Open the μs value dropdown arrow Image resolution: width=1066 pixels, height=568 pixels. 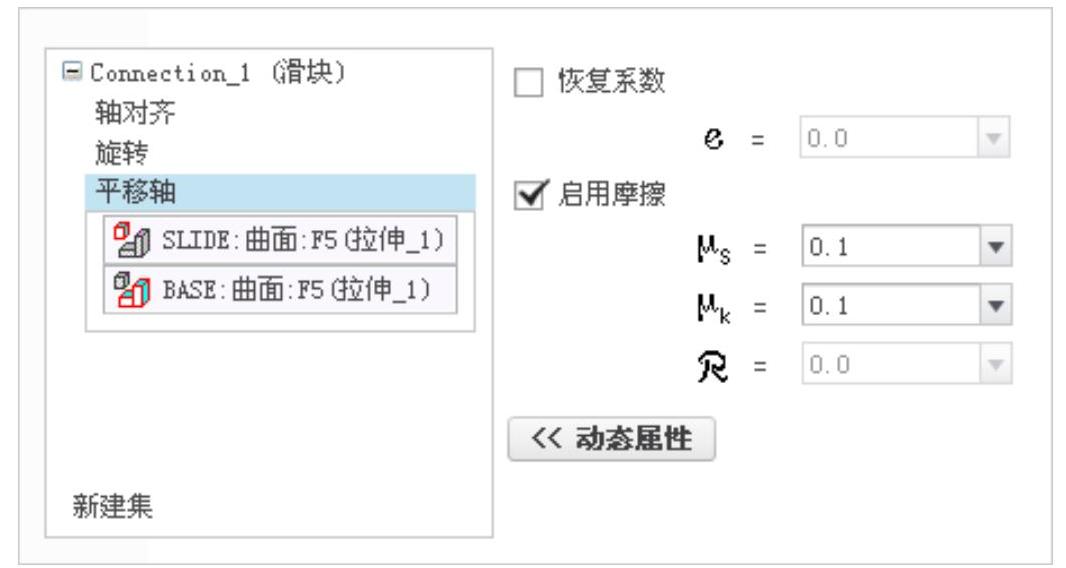tap(995, 246)
